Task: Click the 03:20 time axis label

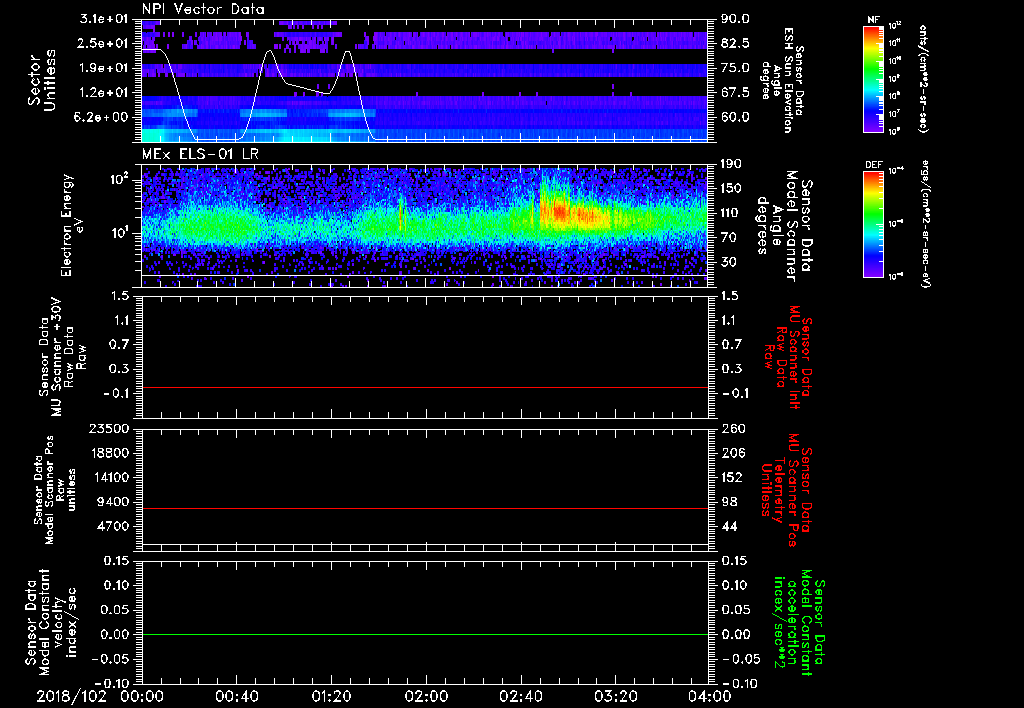Action: click(x=614, y=696)
